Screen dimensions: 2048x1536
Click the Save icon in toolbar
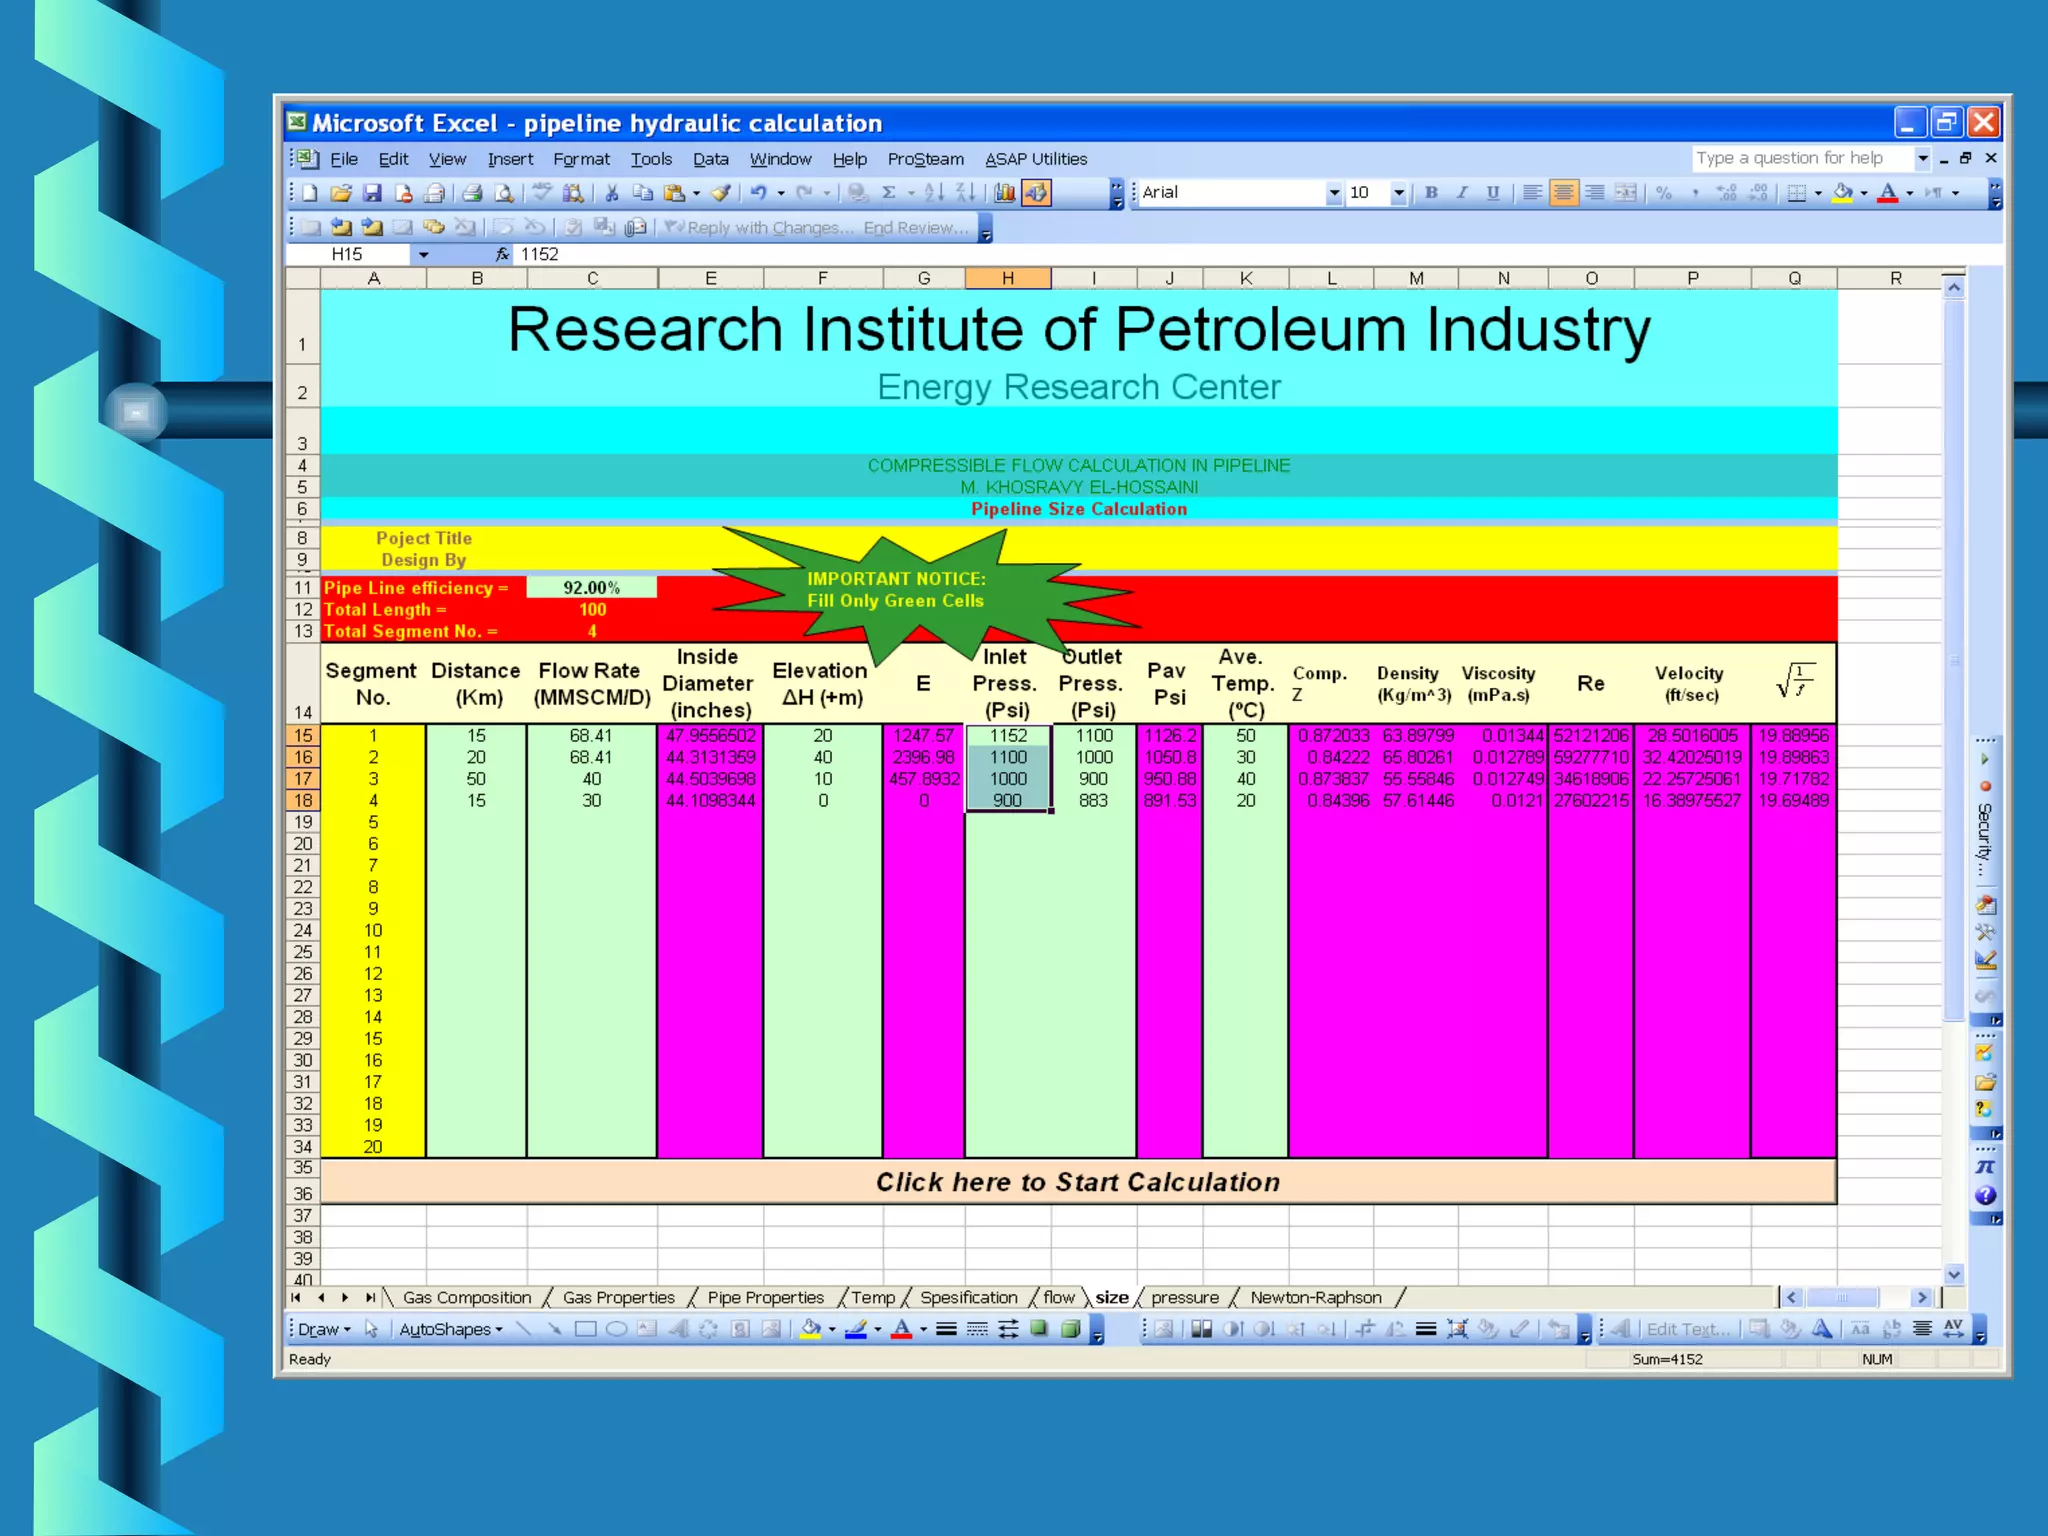372,193
